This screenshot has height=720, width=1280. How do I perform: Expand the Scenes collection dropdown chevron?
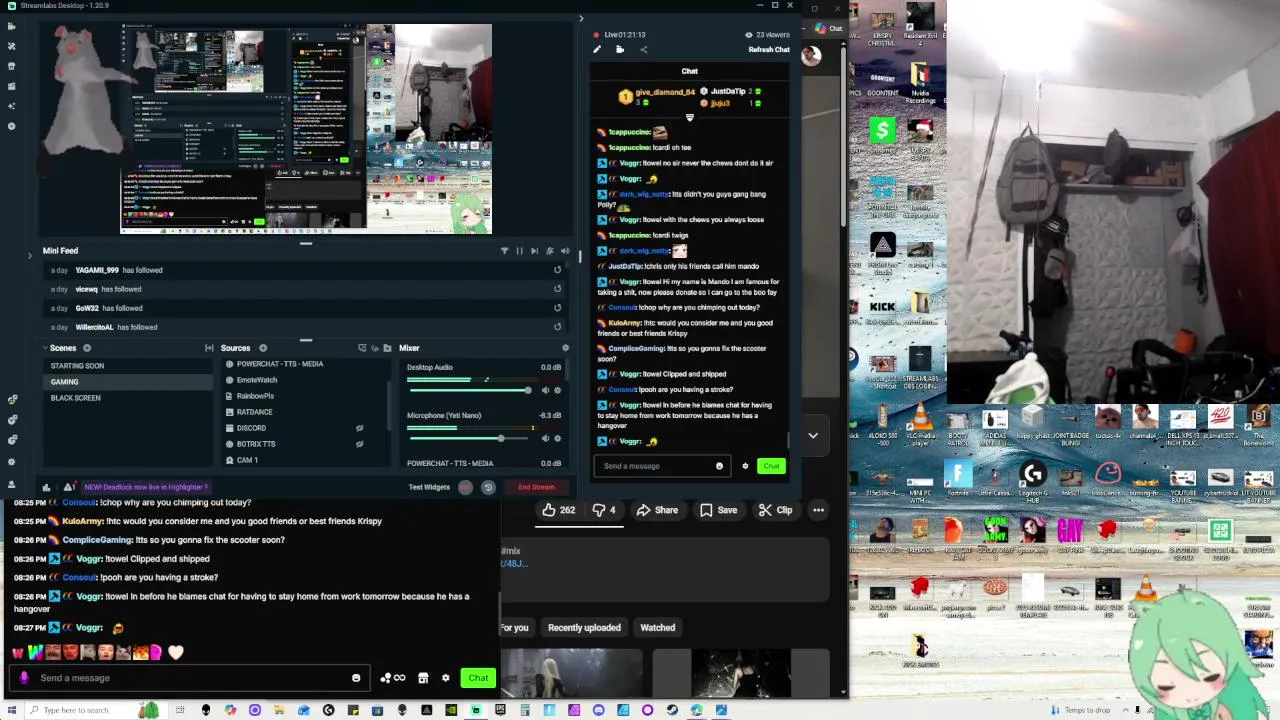45,348
